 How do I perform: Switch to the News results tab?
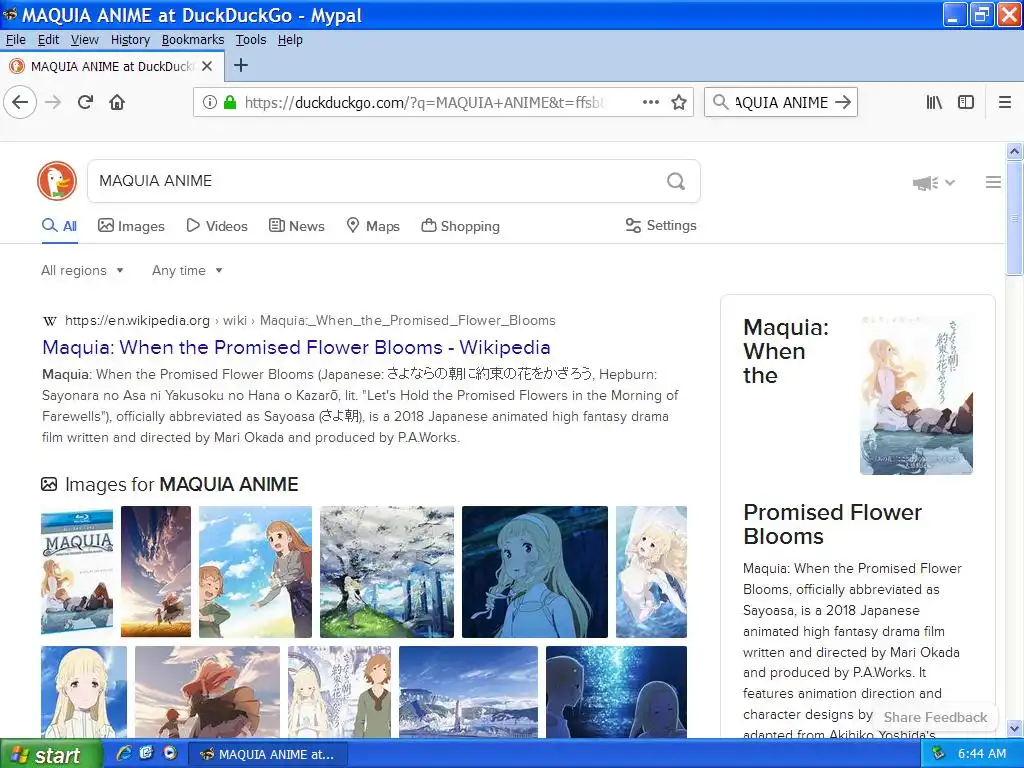(296, 226)
